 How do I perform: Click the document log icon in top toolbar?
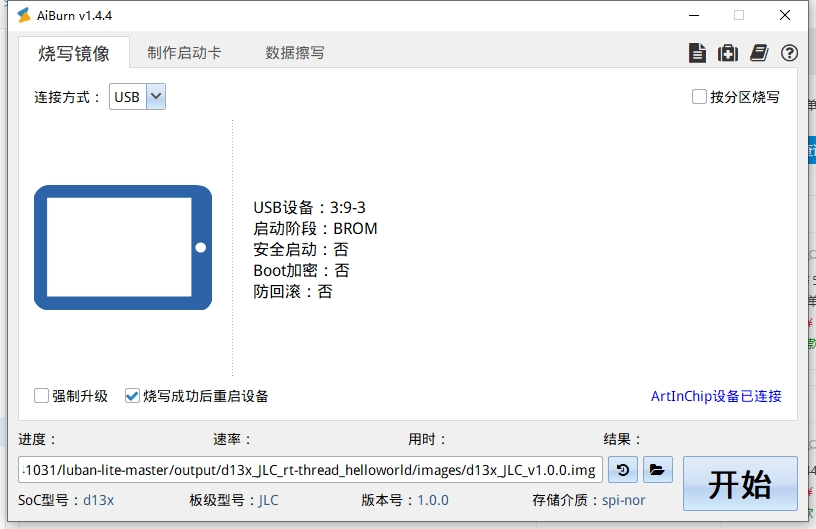click(x=697, y=53)
